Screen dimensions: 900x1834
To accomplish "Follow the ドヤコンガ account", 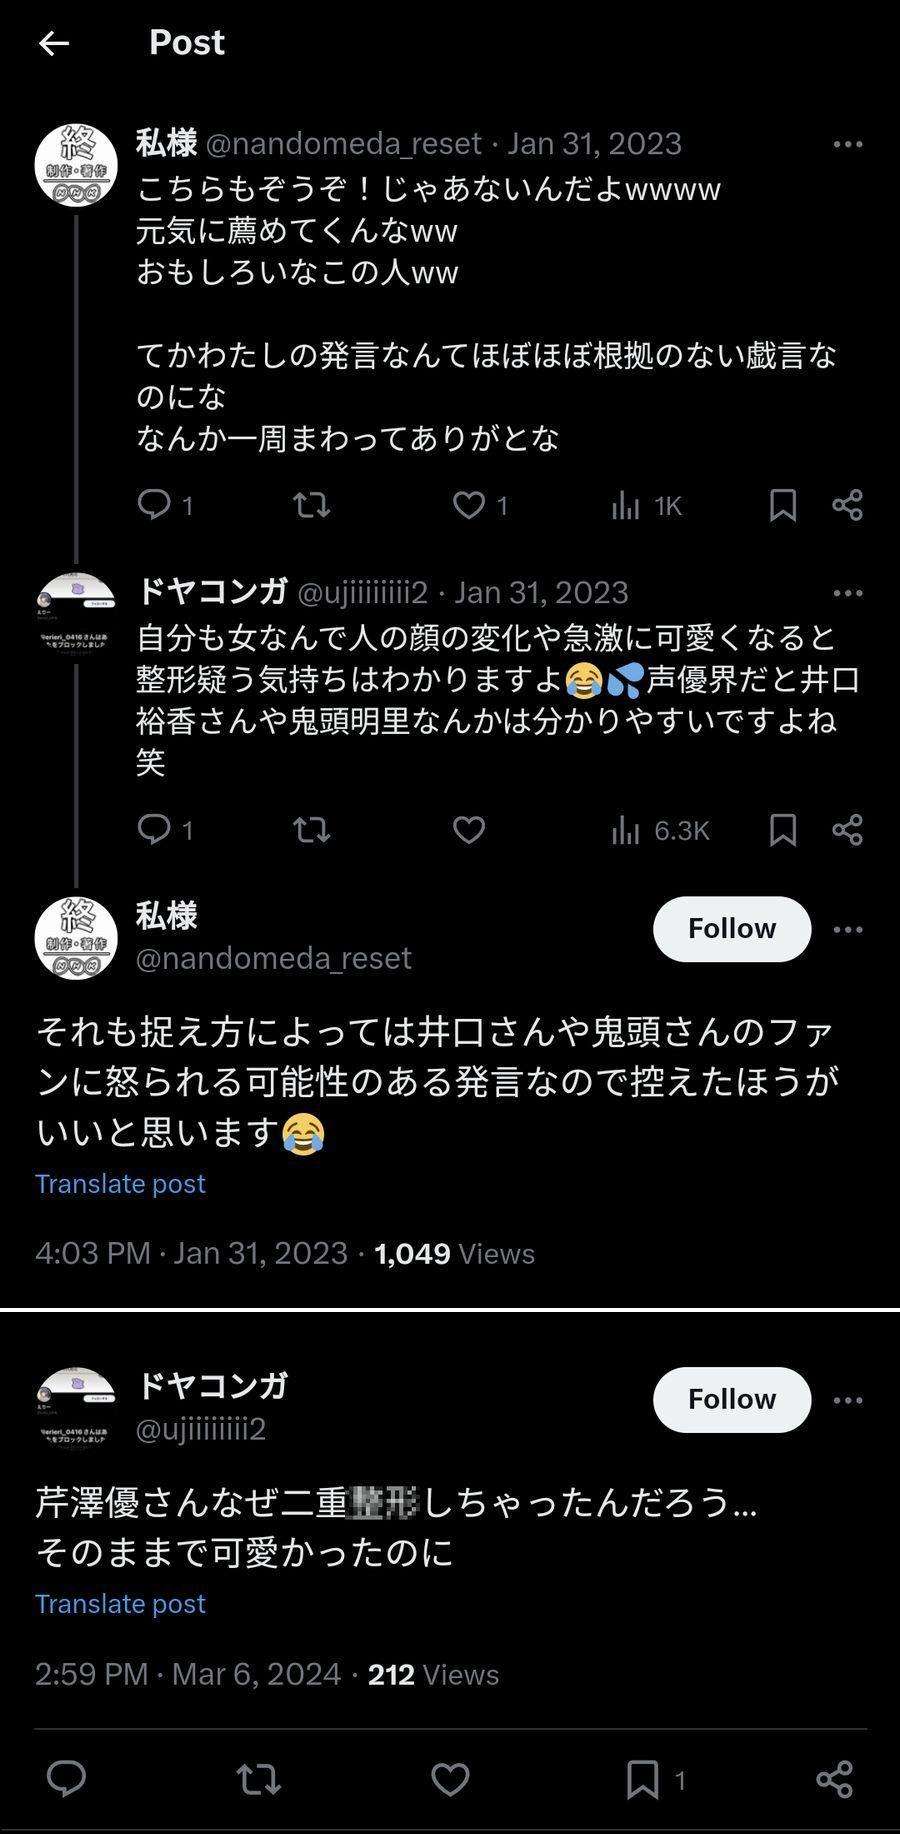I will tap(731, 1399).
